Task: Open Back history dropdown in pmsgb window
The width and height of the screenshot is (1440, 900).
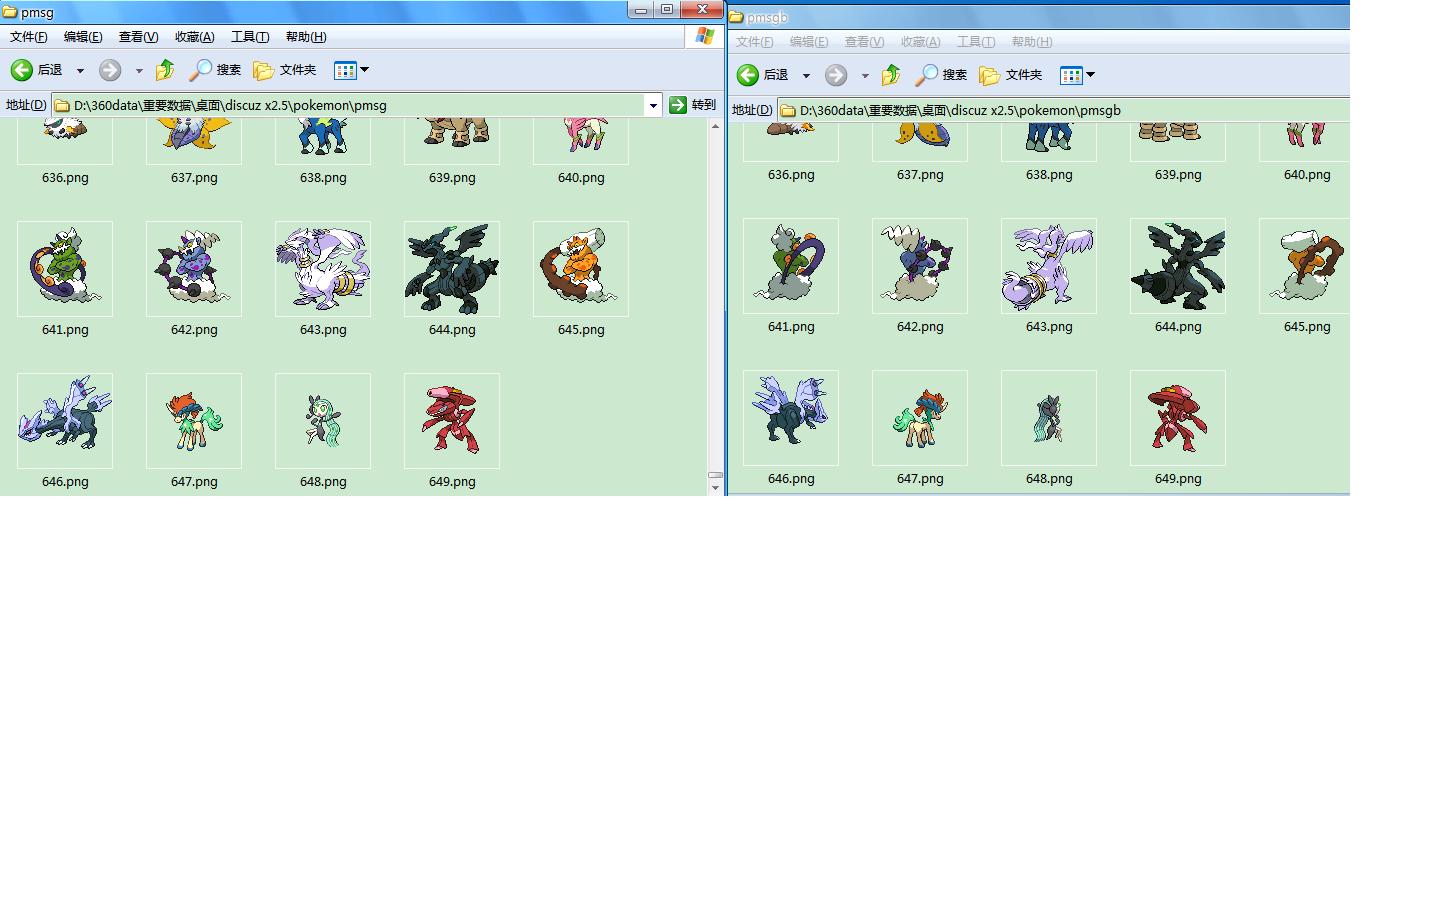Action: 806,76
